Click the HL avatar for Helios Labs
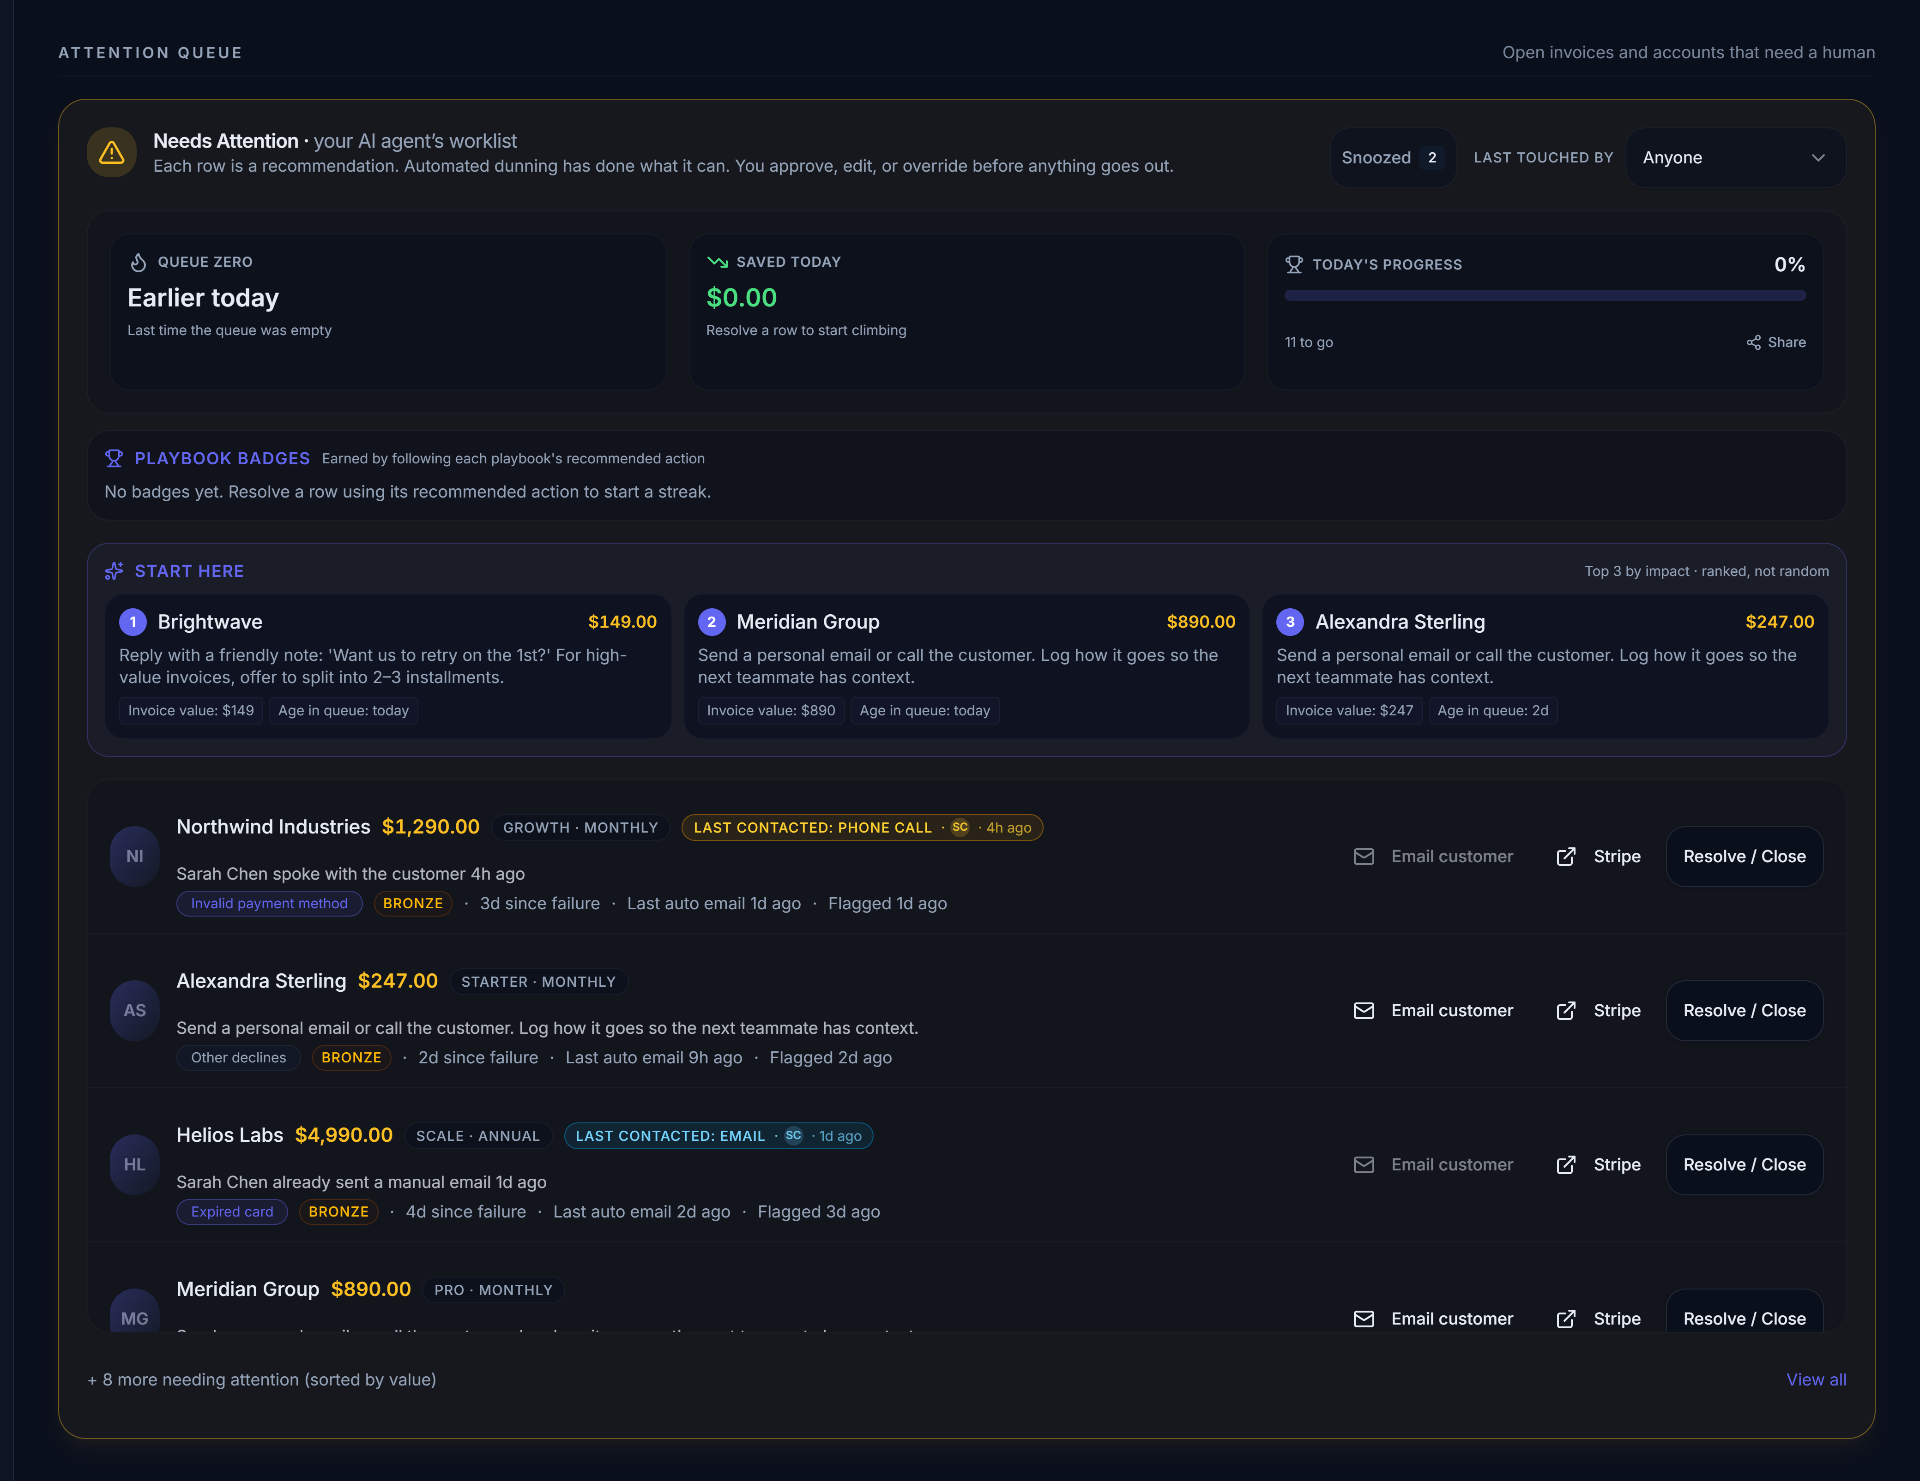This screenshot has height=1481, width=1920. coord(135,1164)
